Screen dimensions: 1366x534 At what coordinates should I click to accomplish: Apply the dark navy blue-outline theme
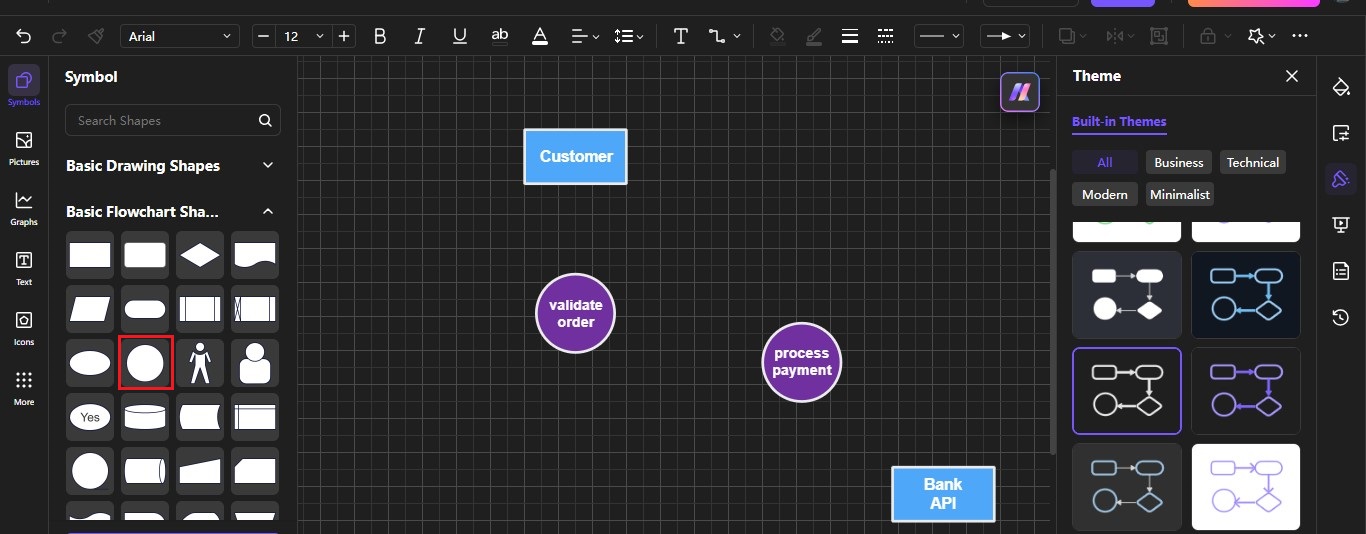(x=1246, y=294)
